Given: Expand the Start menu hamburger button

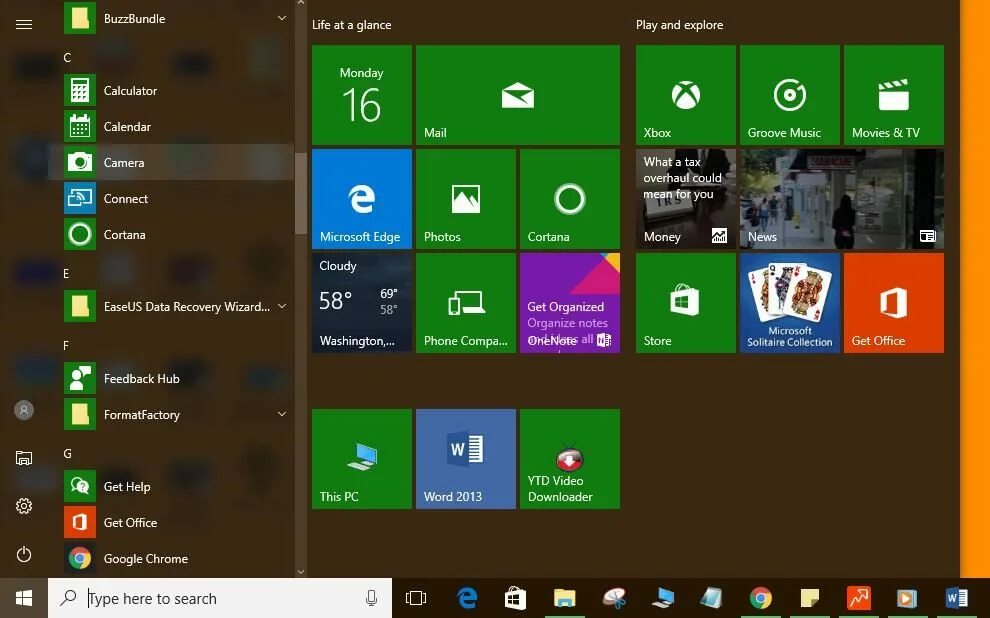Looking at the screenshot, I should (24, 24).
